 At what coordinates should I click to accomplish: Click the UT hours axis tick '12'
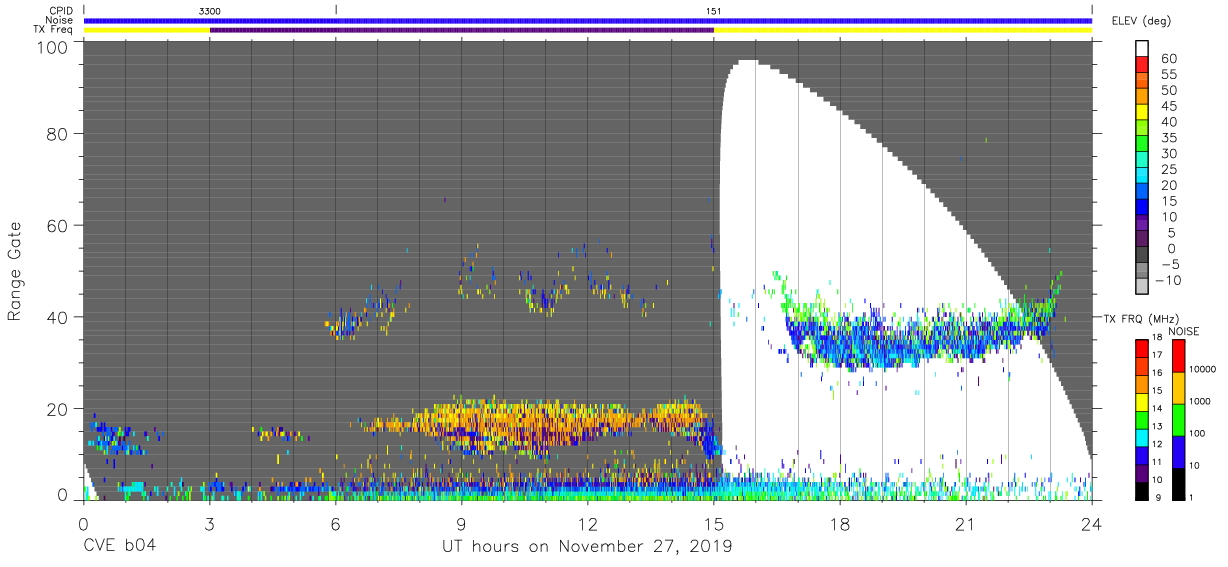click(587, 523)
